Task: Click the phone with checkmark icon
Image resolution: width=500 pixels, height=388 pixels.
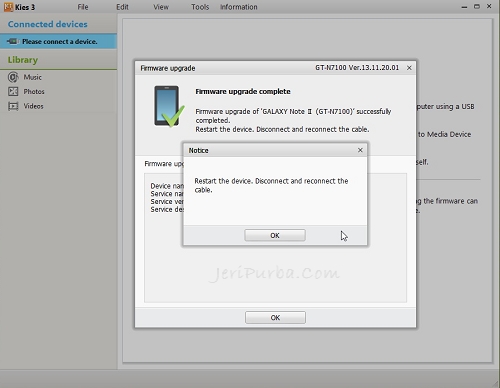Action: pos(169,106)
